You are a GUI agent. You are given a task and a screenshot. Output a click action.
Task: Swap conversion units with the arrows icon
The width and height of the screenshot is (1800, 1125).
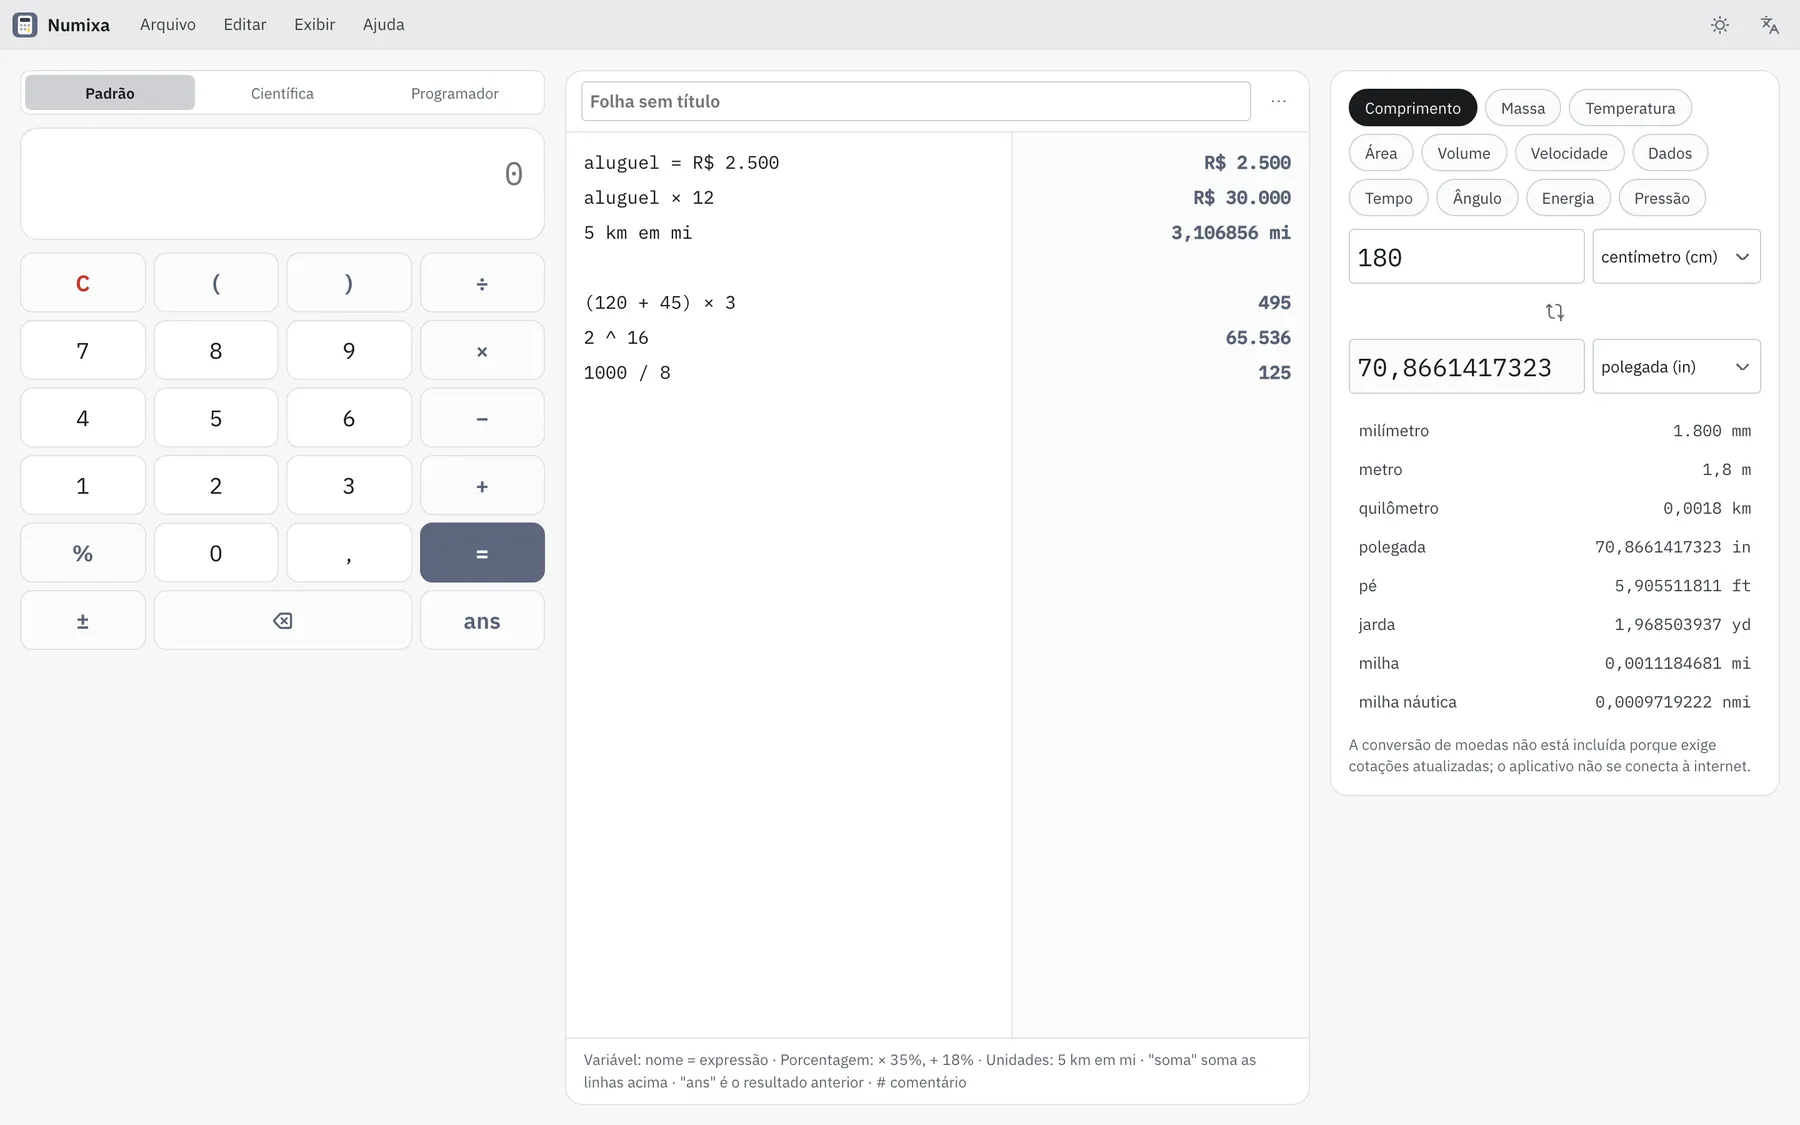(x=1555, y=312)
